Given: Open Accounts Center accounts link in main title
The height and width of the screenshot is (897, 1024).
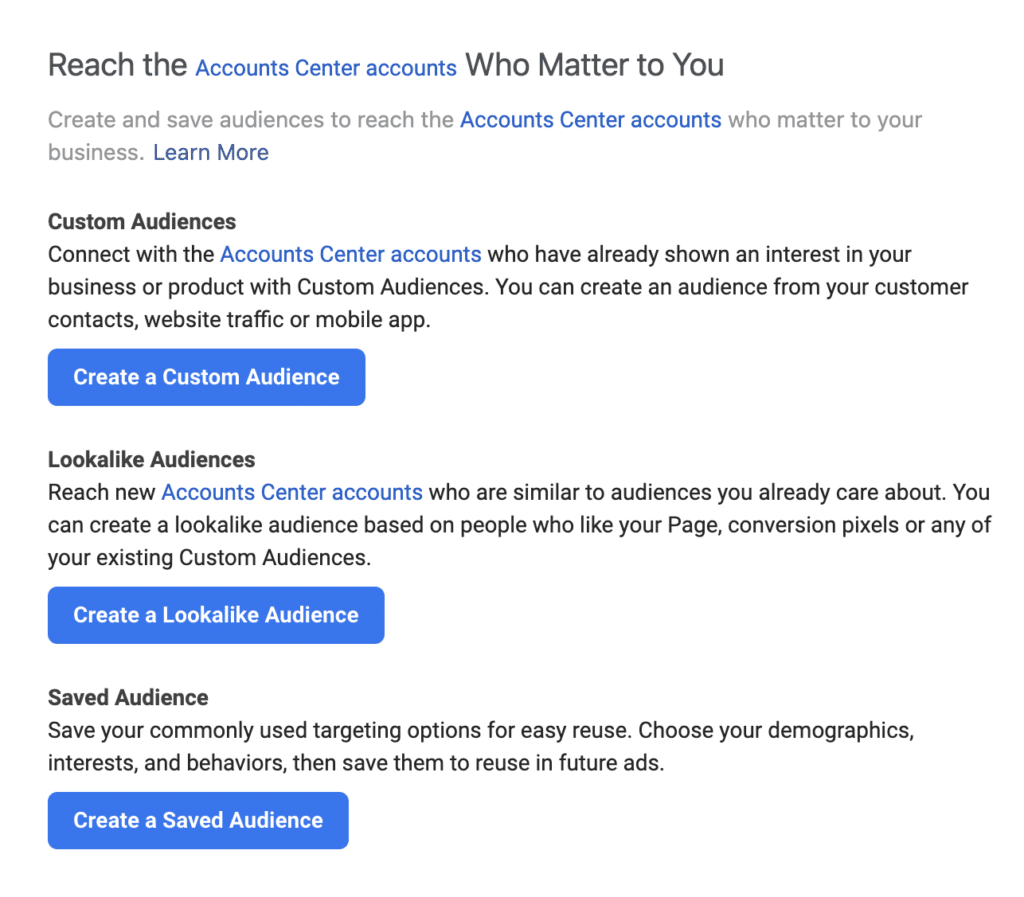Looking at the screenshot, I should [x=326, y=68].
